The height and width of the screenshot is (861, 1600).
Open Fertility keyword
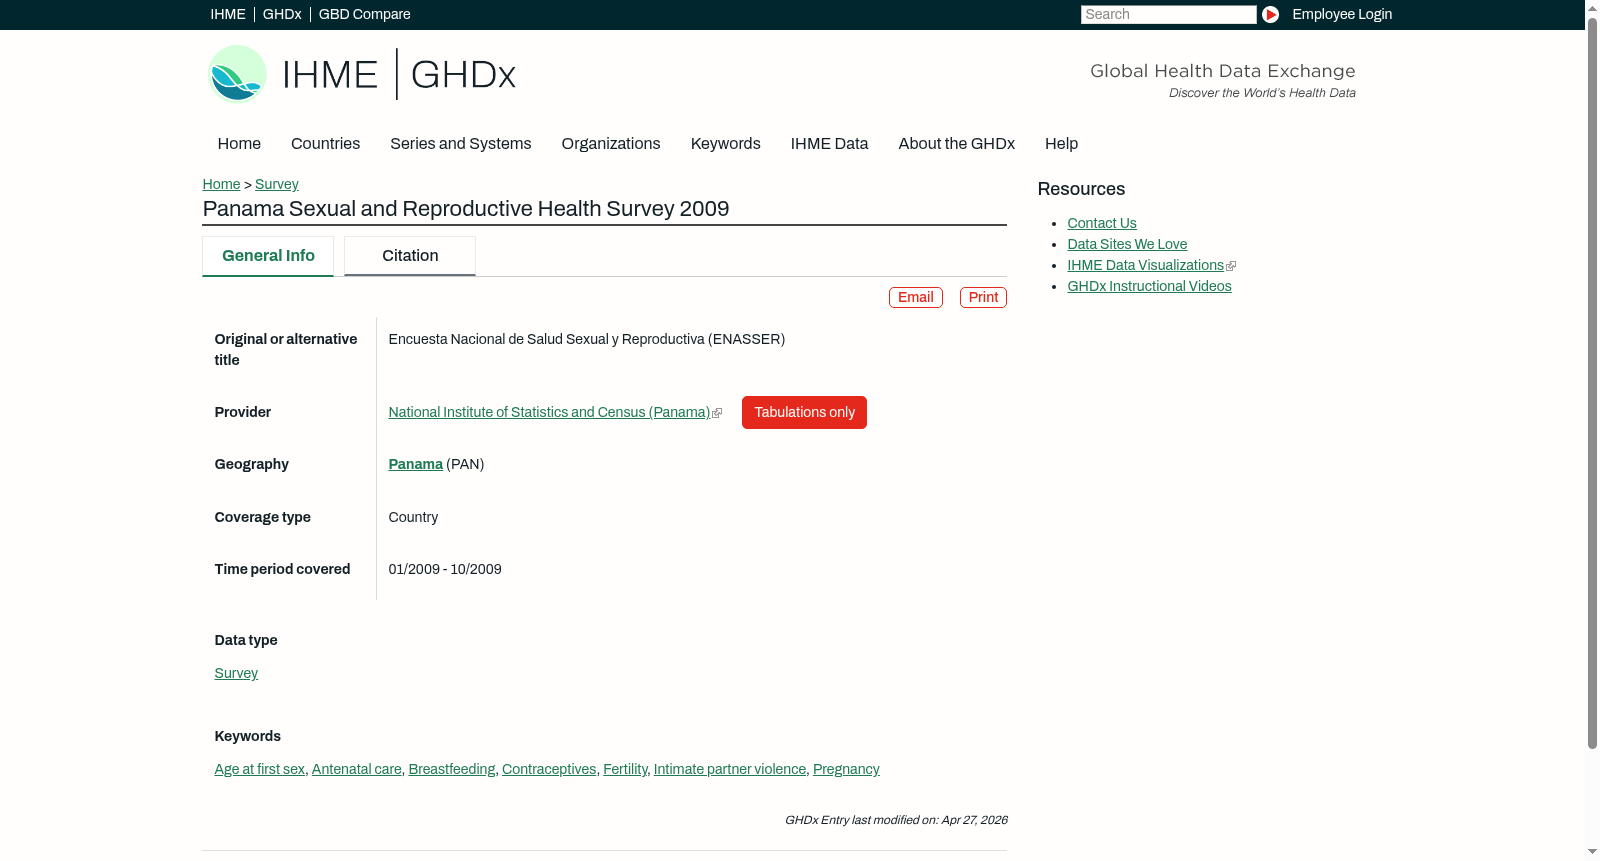tap(625, 769)
